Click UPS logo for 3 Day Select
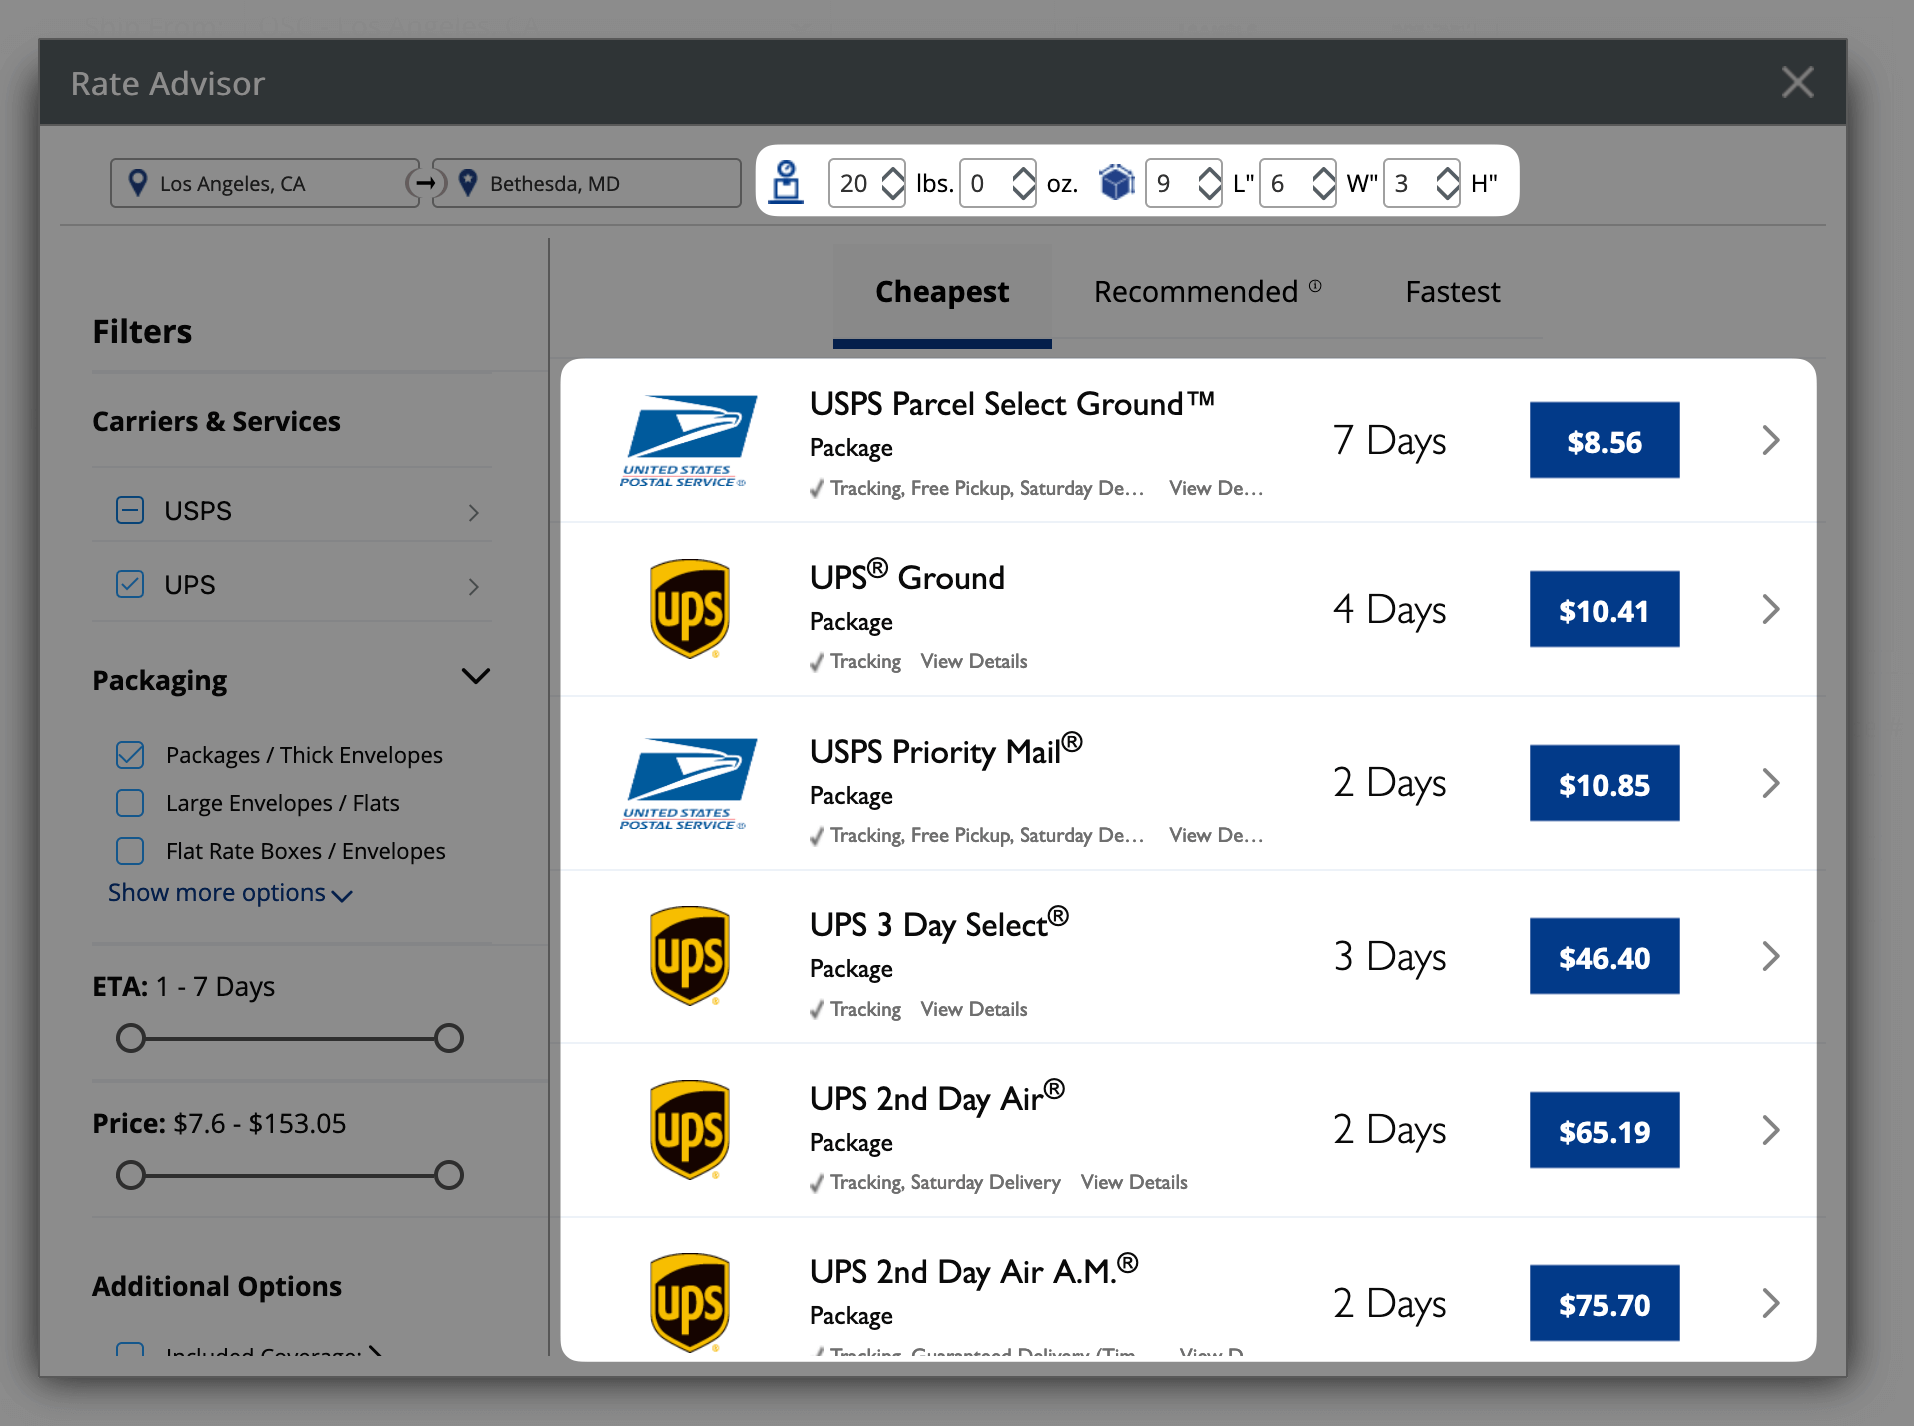 689,956
